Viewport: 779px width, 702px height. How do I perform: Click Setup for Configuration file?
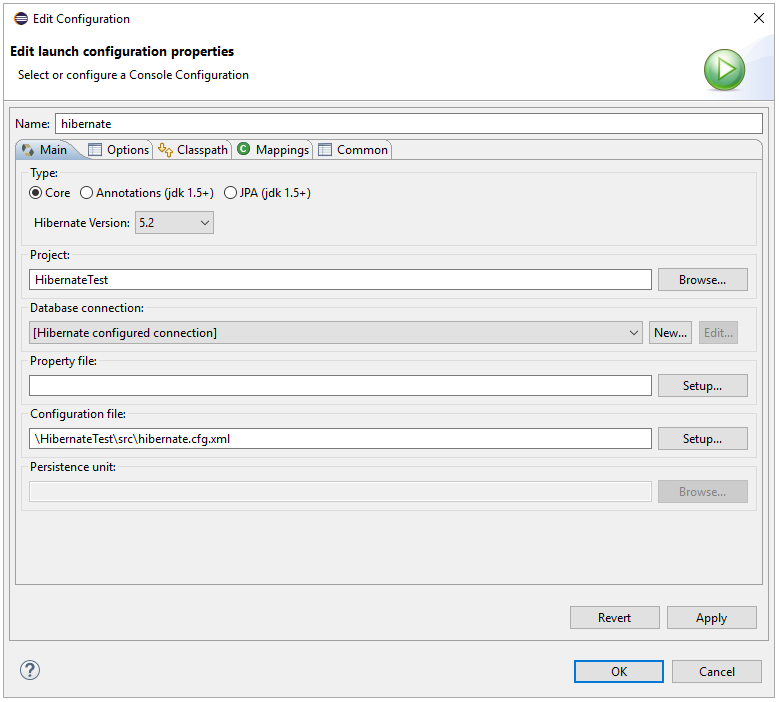[702, 439]
